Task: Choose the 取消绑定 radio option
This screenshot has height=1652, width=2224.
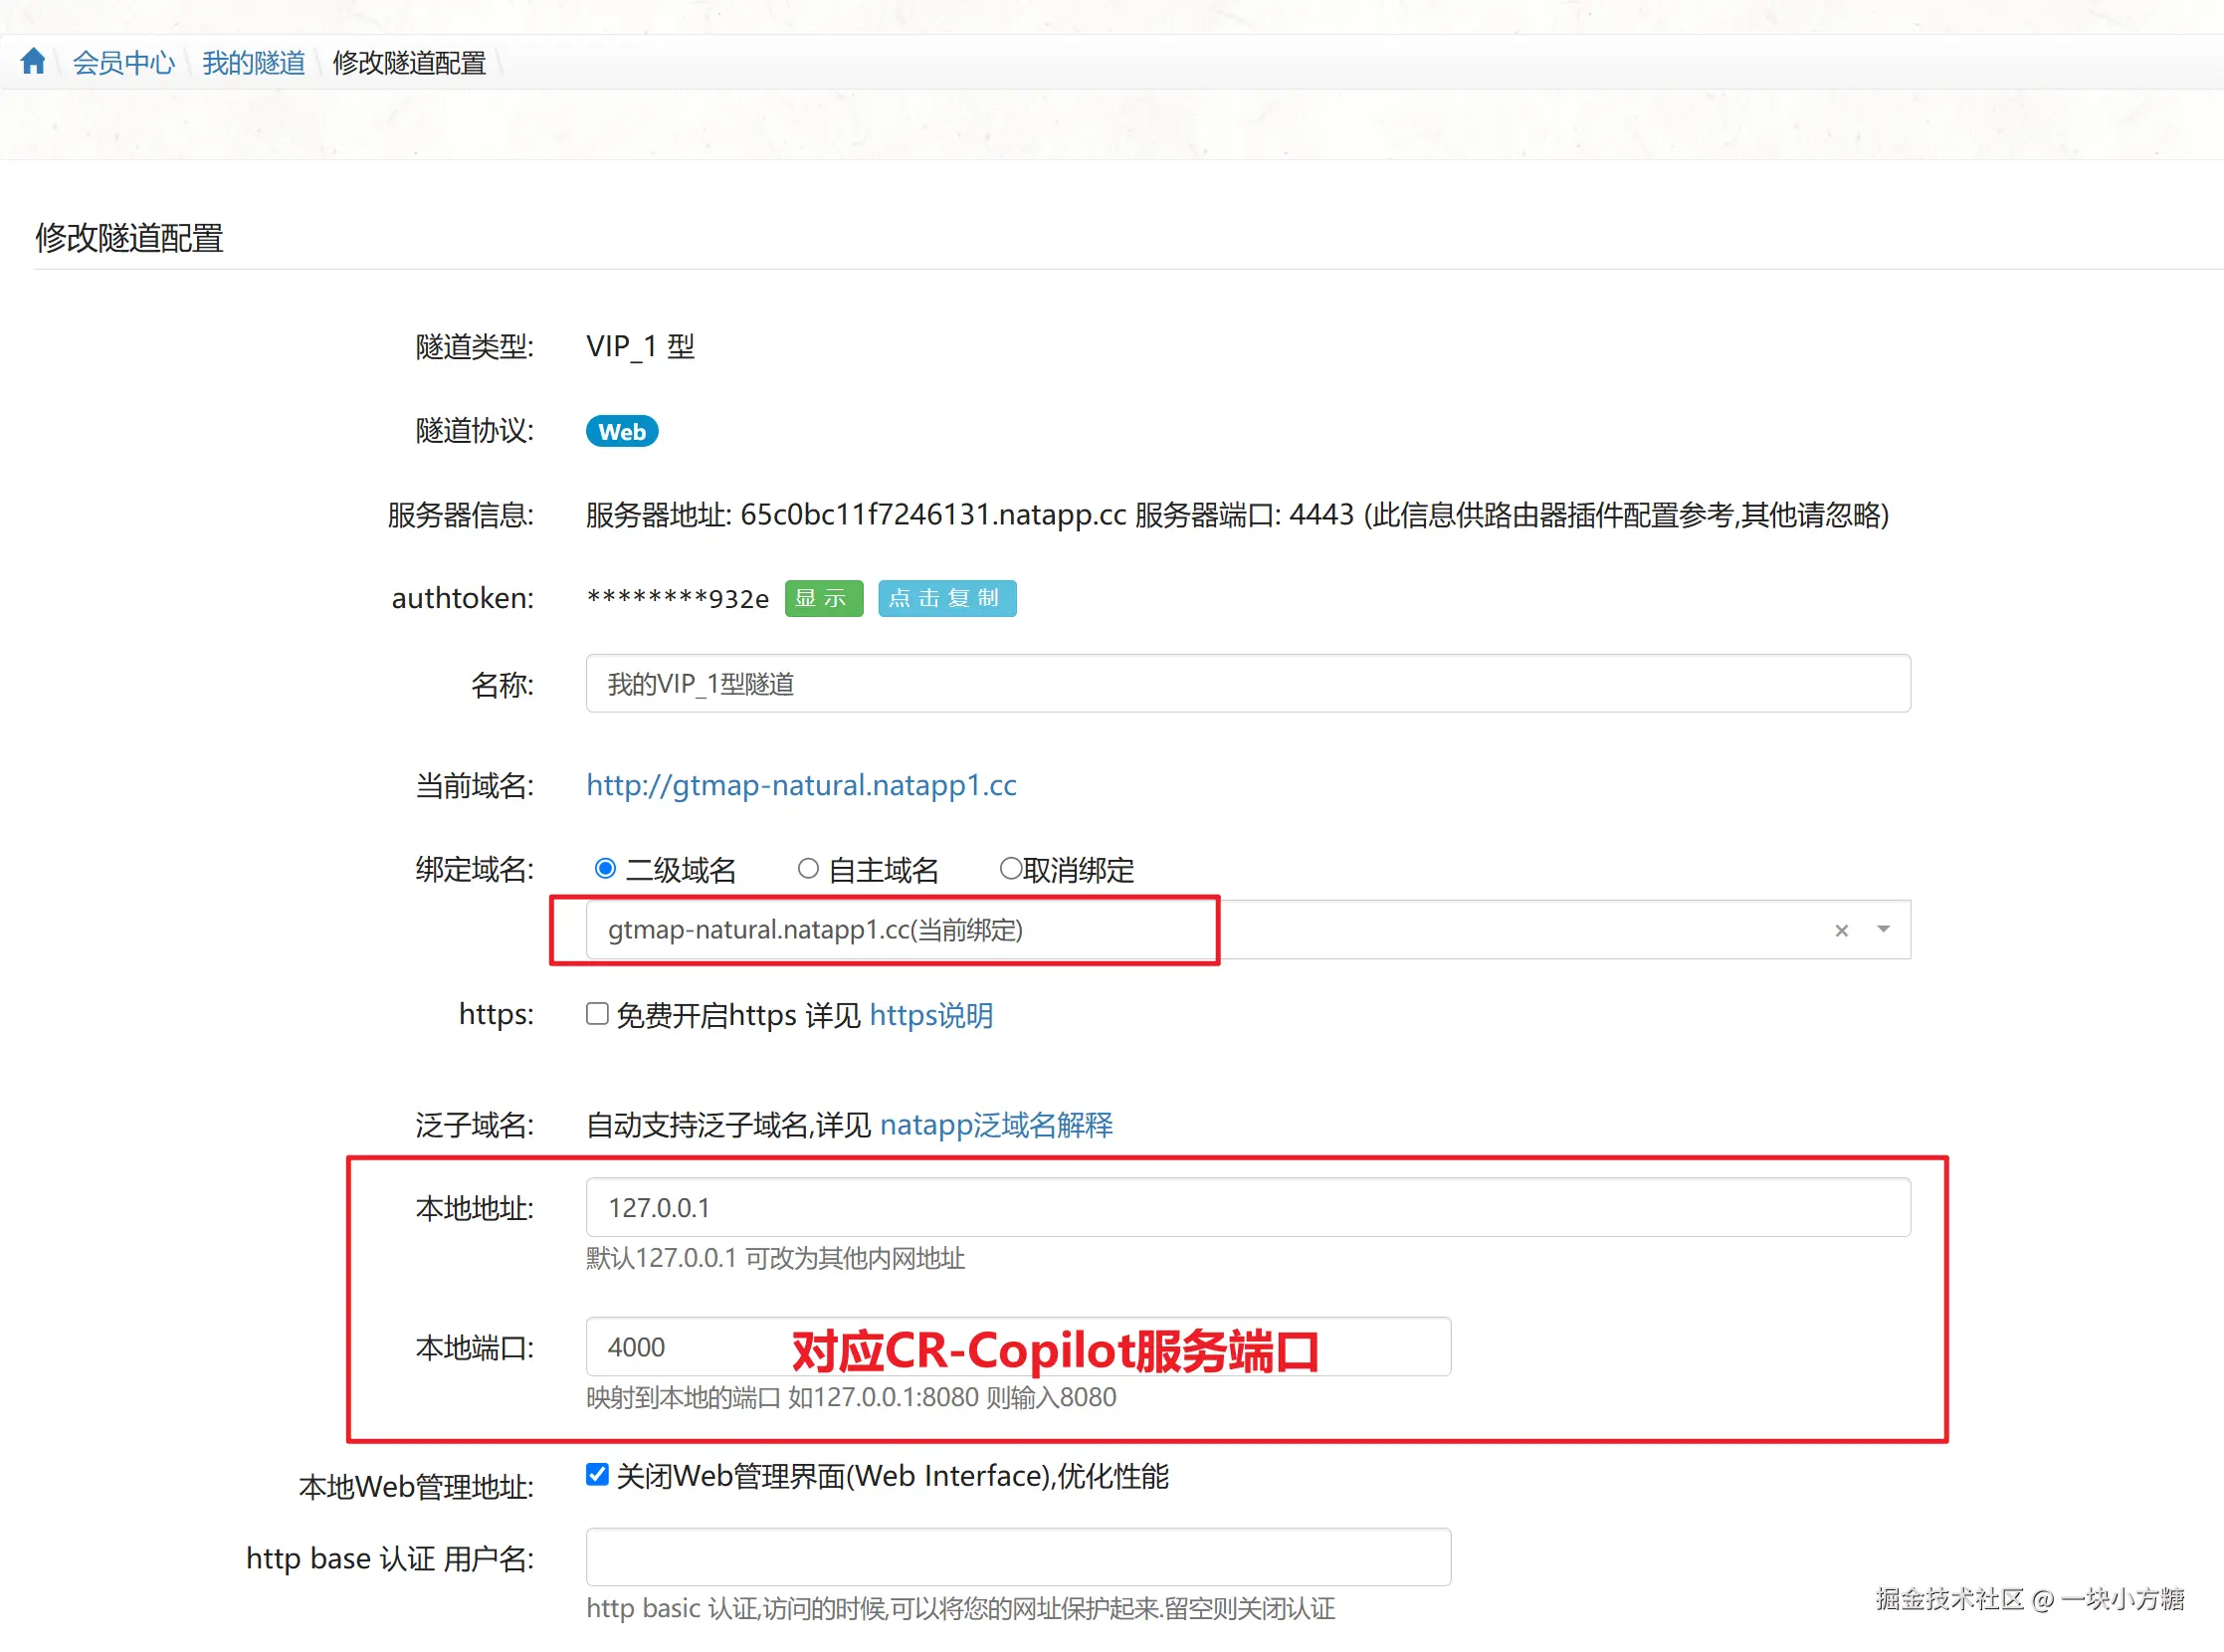Action: click(x=1010, y=868)
